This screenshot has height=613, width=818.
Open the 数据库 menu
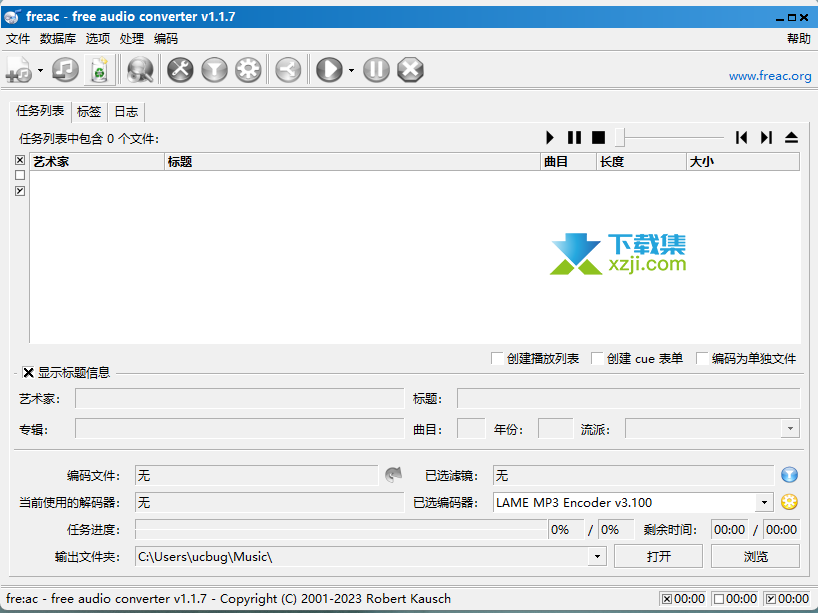coord(58,39)
